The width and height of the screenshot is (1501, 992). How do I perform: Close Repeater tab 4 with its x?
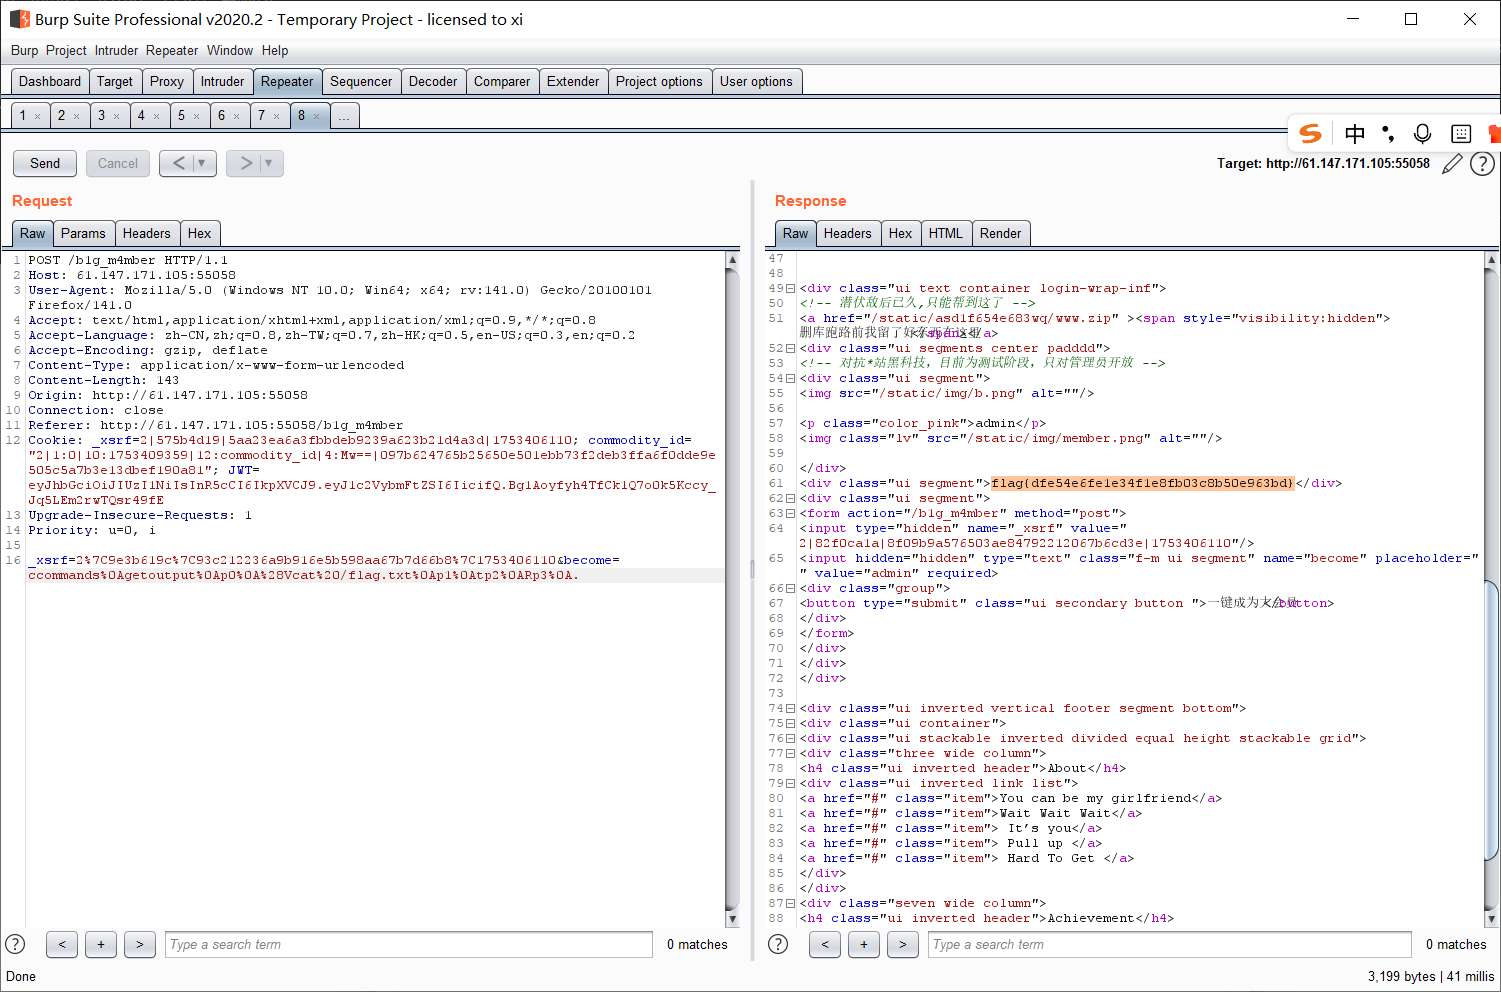(156, 116)
